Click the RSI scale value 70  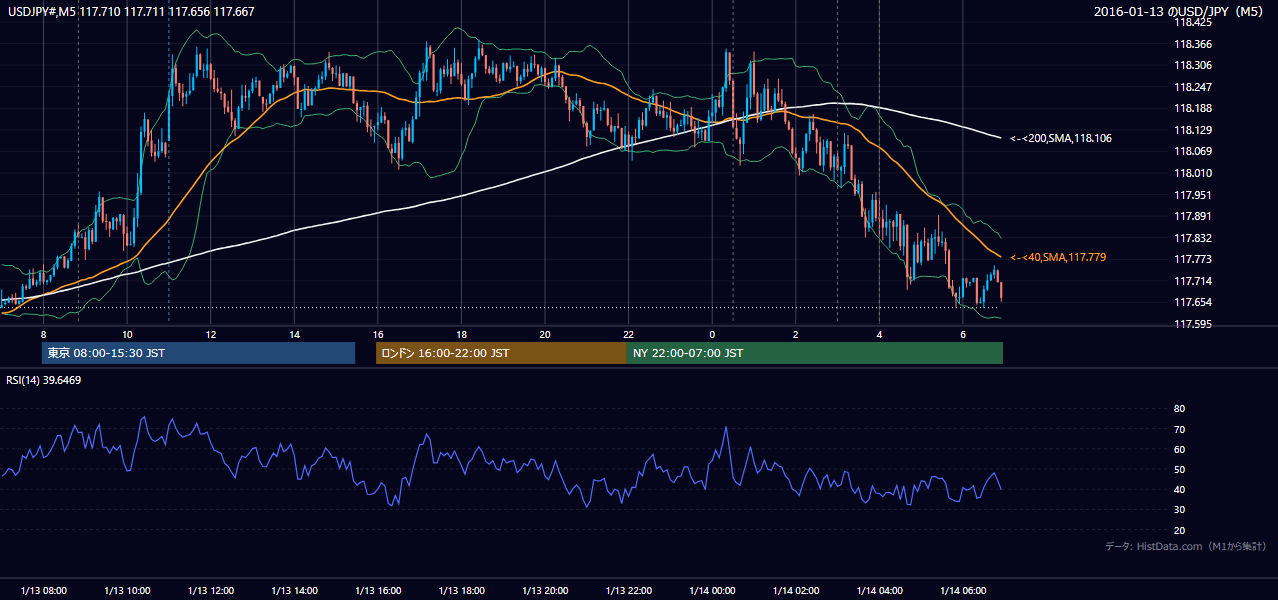[x=1179, y=429]
